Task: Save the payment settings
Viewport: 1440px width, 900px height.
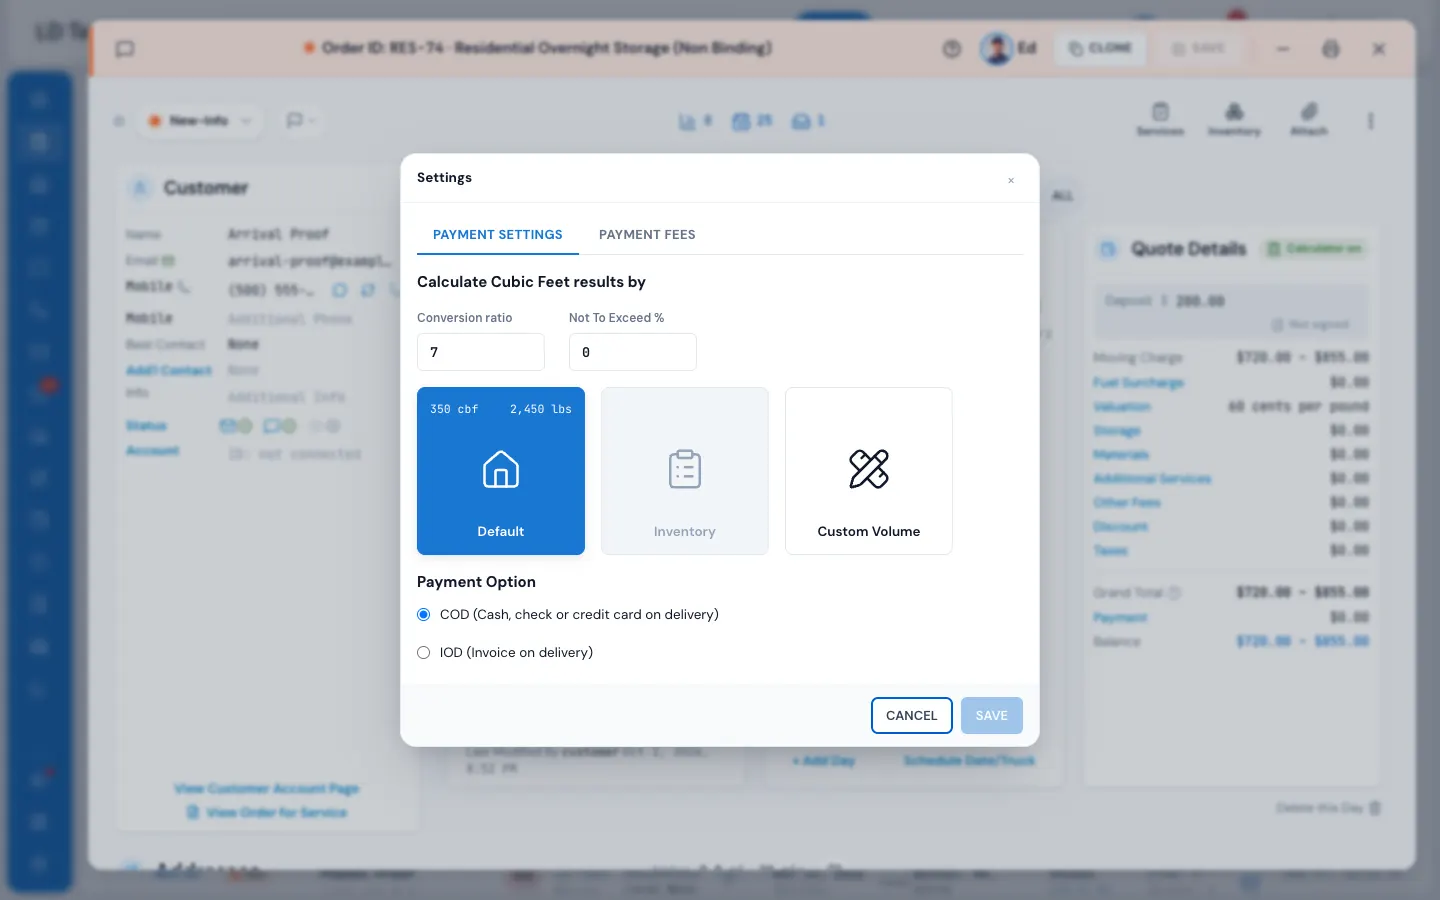Action: [992, 715]
